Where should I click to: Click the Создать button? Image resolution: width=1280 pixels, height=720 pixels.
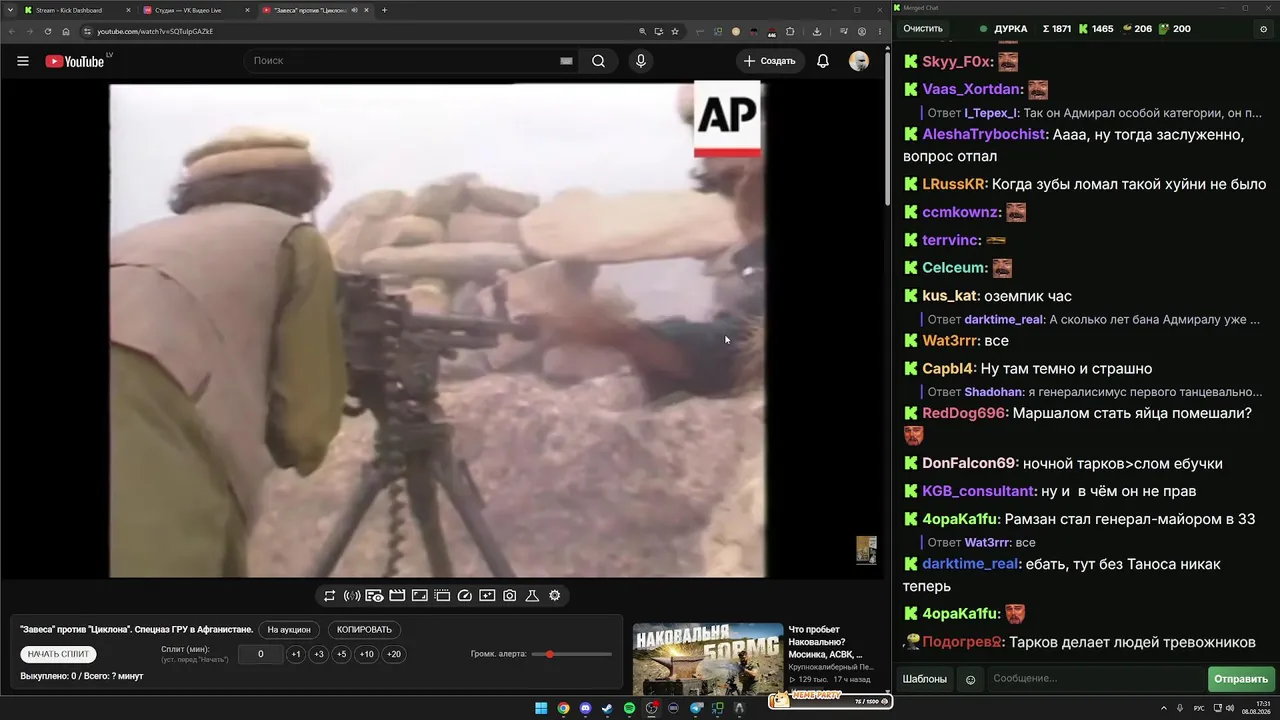point(770,61)
